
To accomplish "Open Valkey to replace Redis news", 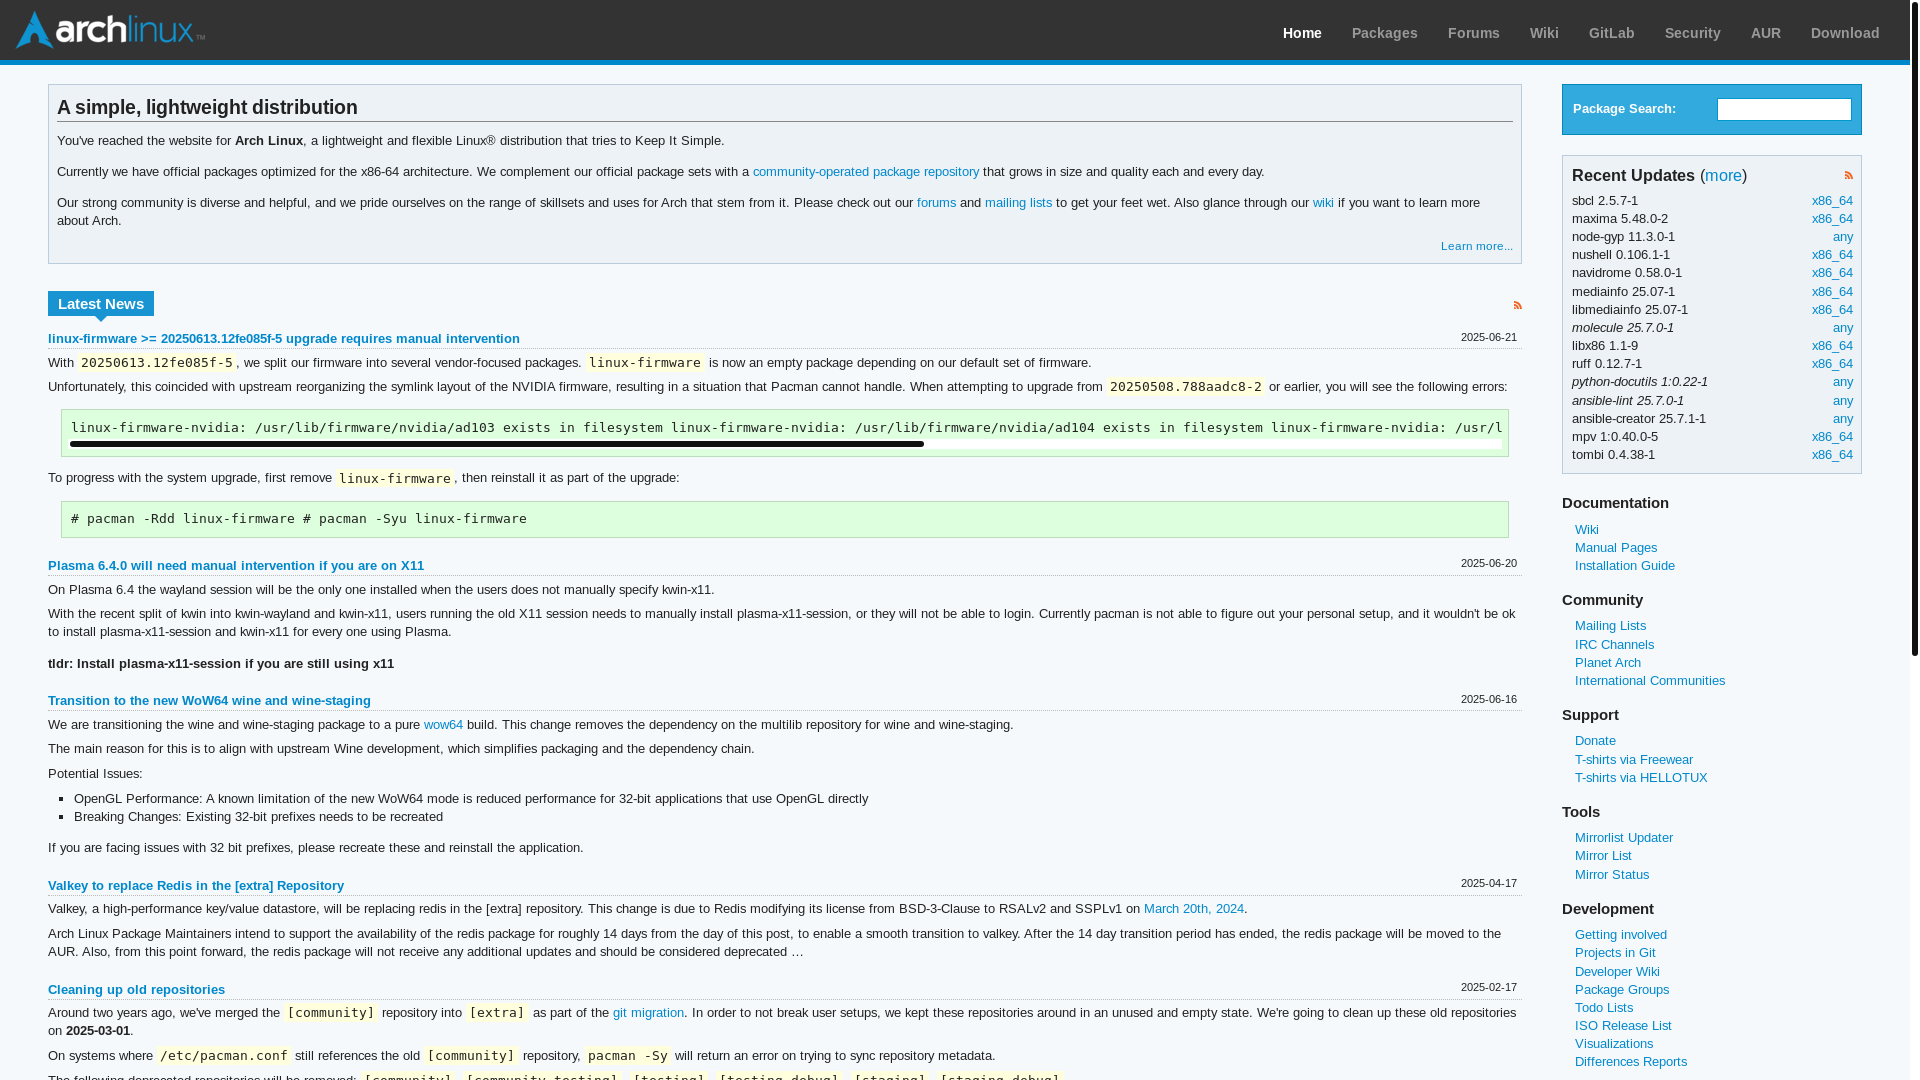I will coord(196,886).
